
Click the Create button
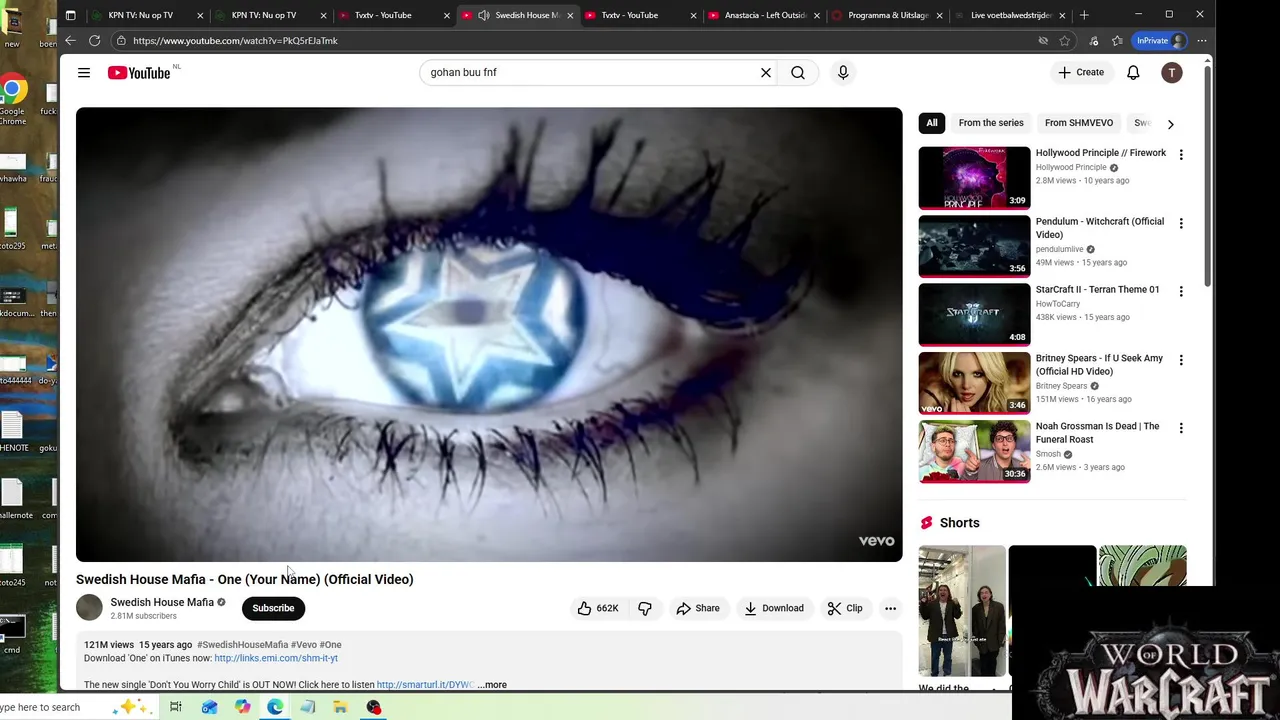pos(1081,72)
